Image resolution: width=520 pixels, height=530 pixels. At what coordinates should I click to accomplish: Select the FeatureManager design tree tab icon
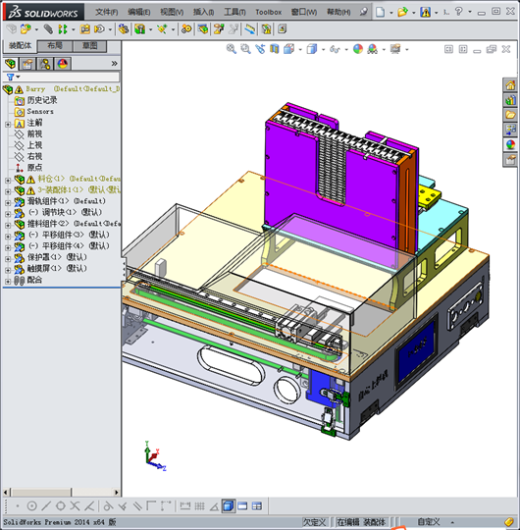tap(10, 64)
